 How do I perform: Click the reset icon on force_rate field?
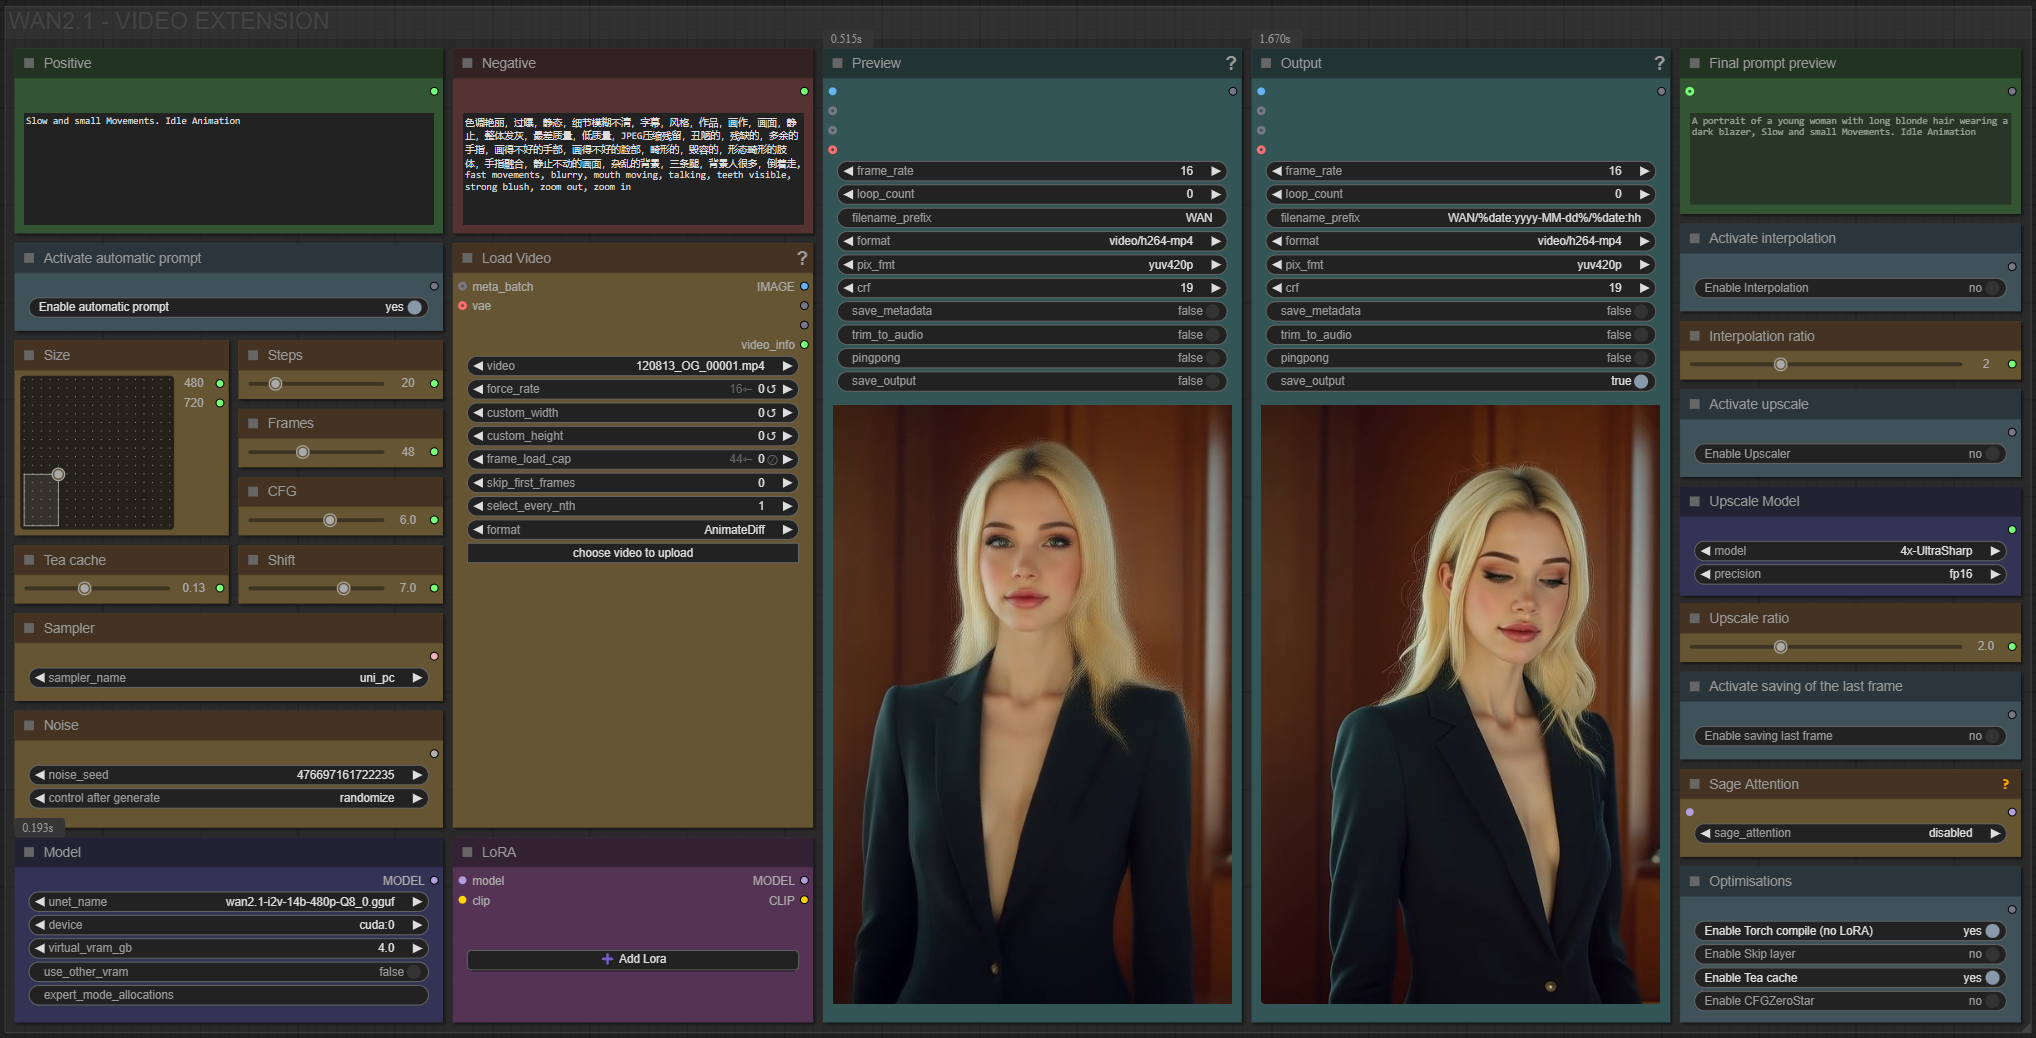(x=772, y=389)
